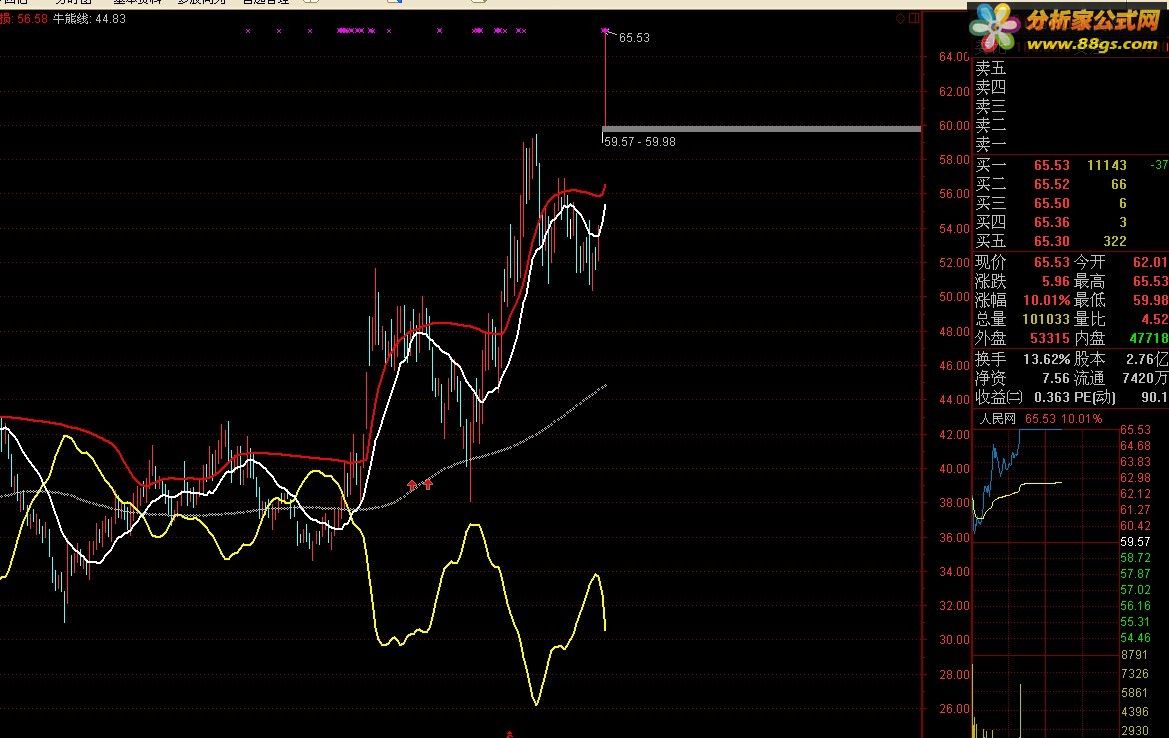1169x738 pixels.
Task: Click the magenta marker above the 65.53 peak
Action: [605, 31]
